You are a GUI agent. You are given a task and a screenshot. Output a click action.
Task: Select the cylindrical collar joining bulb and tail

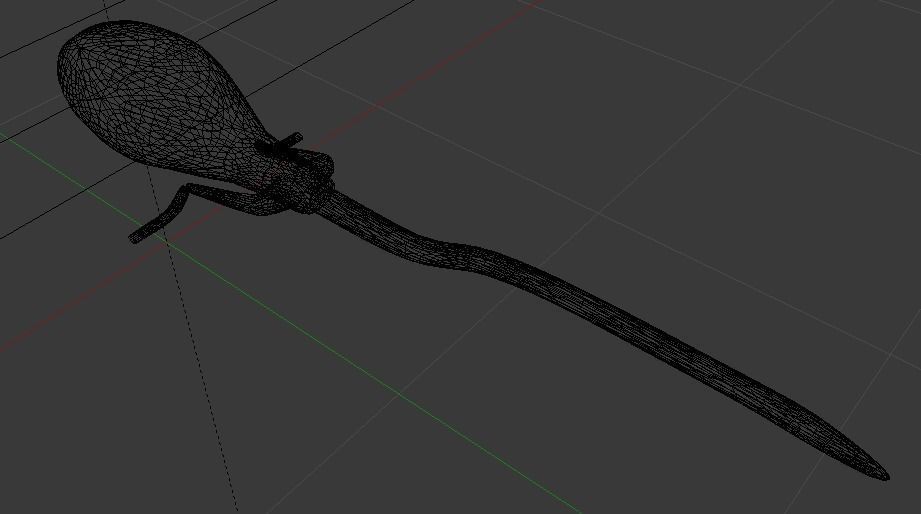click(305, 179)
